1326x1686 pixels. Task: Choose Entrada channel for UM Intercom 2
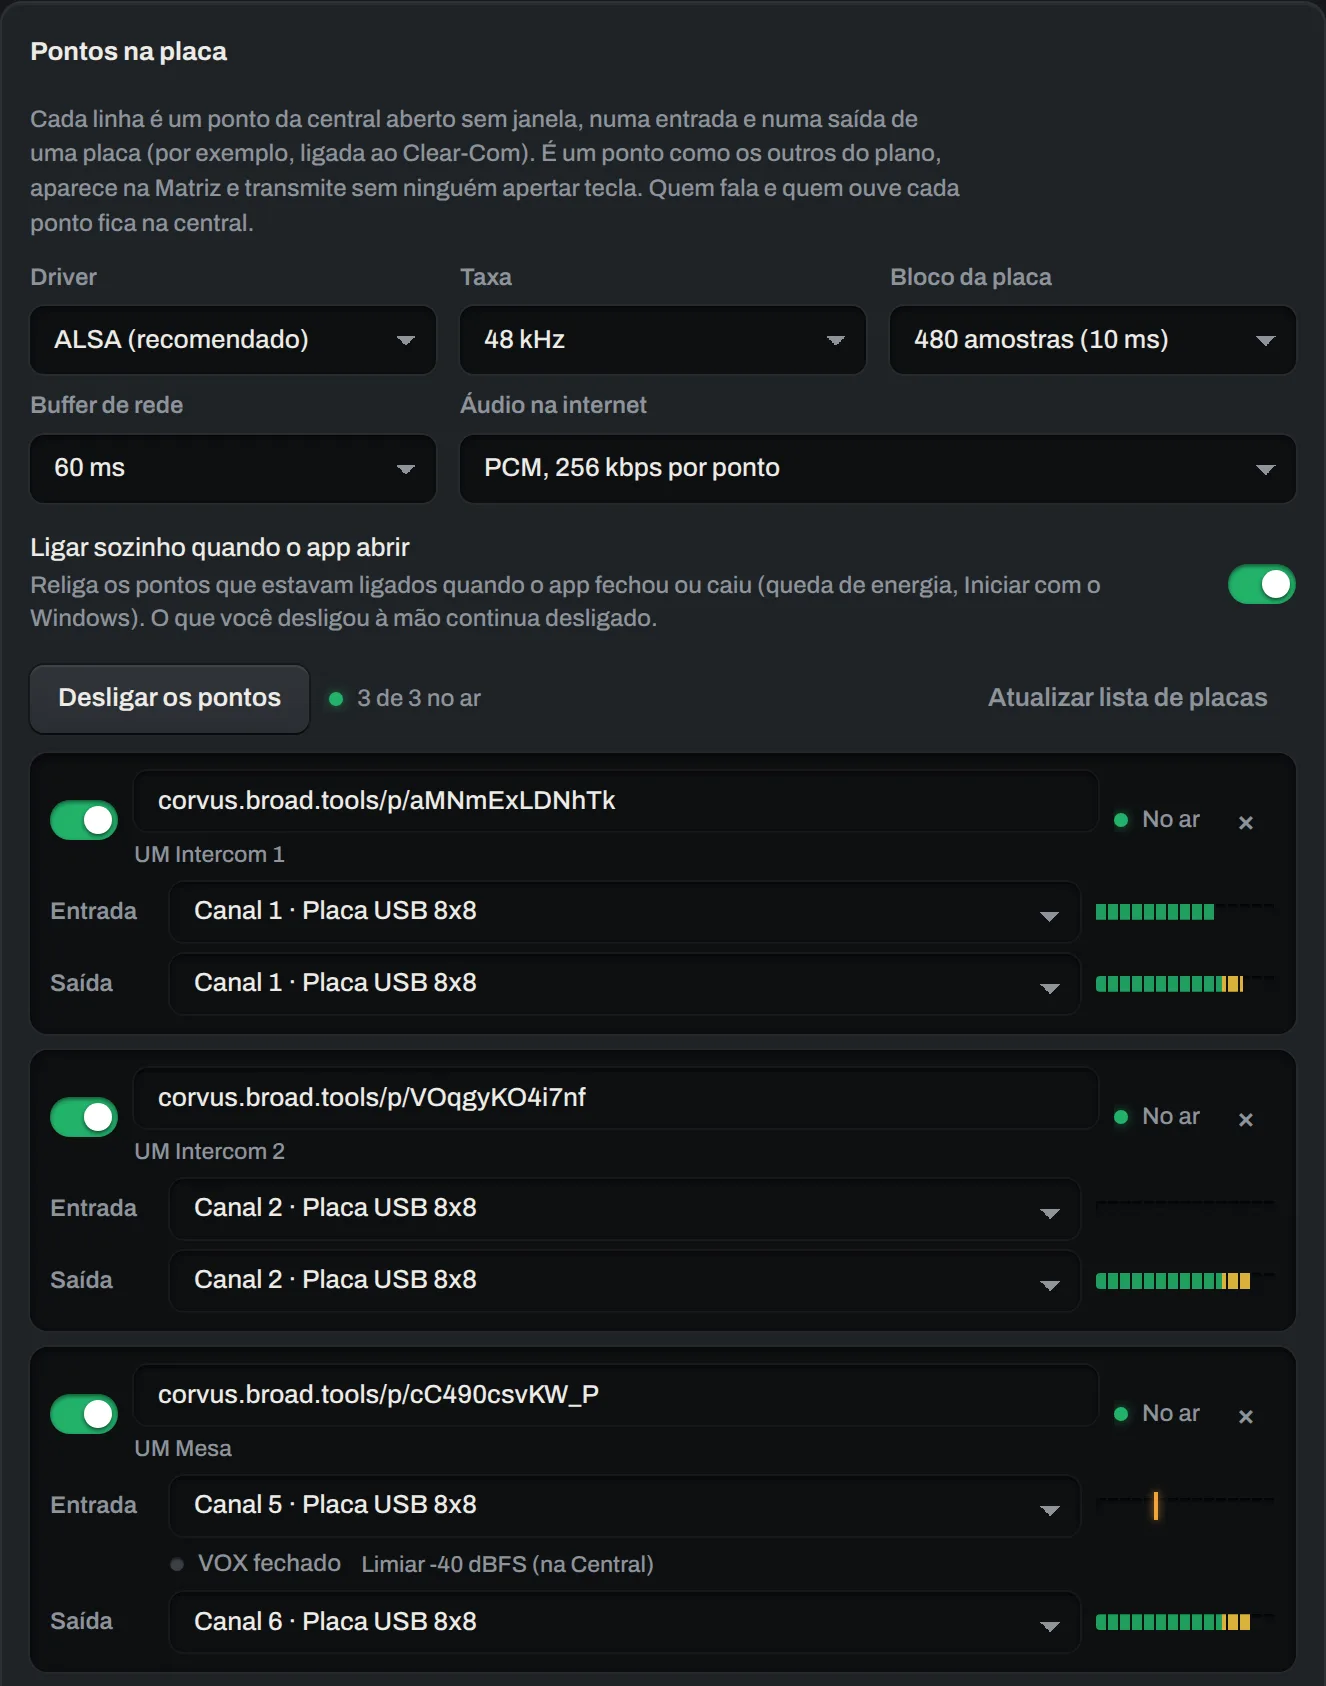point(625,1208)
